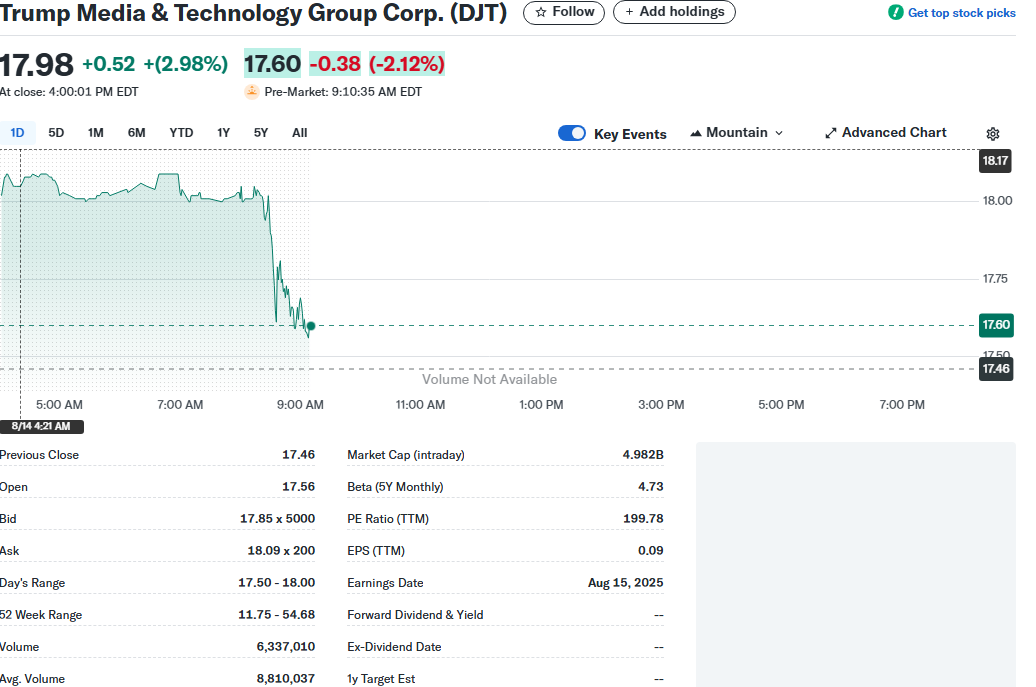
Task: Switch to the 5D time range
Action: point(56,133)
